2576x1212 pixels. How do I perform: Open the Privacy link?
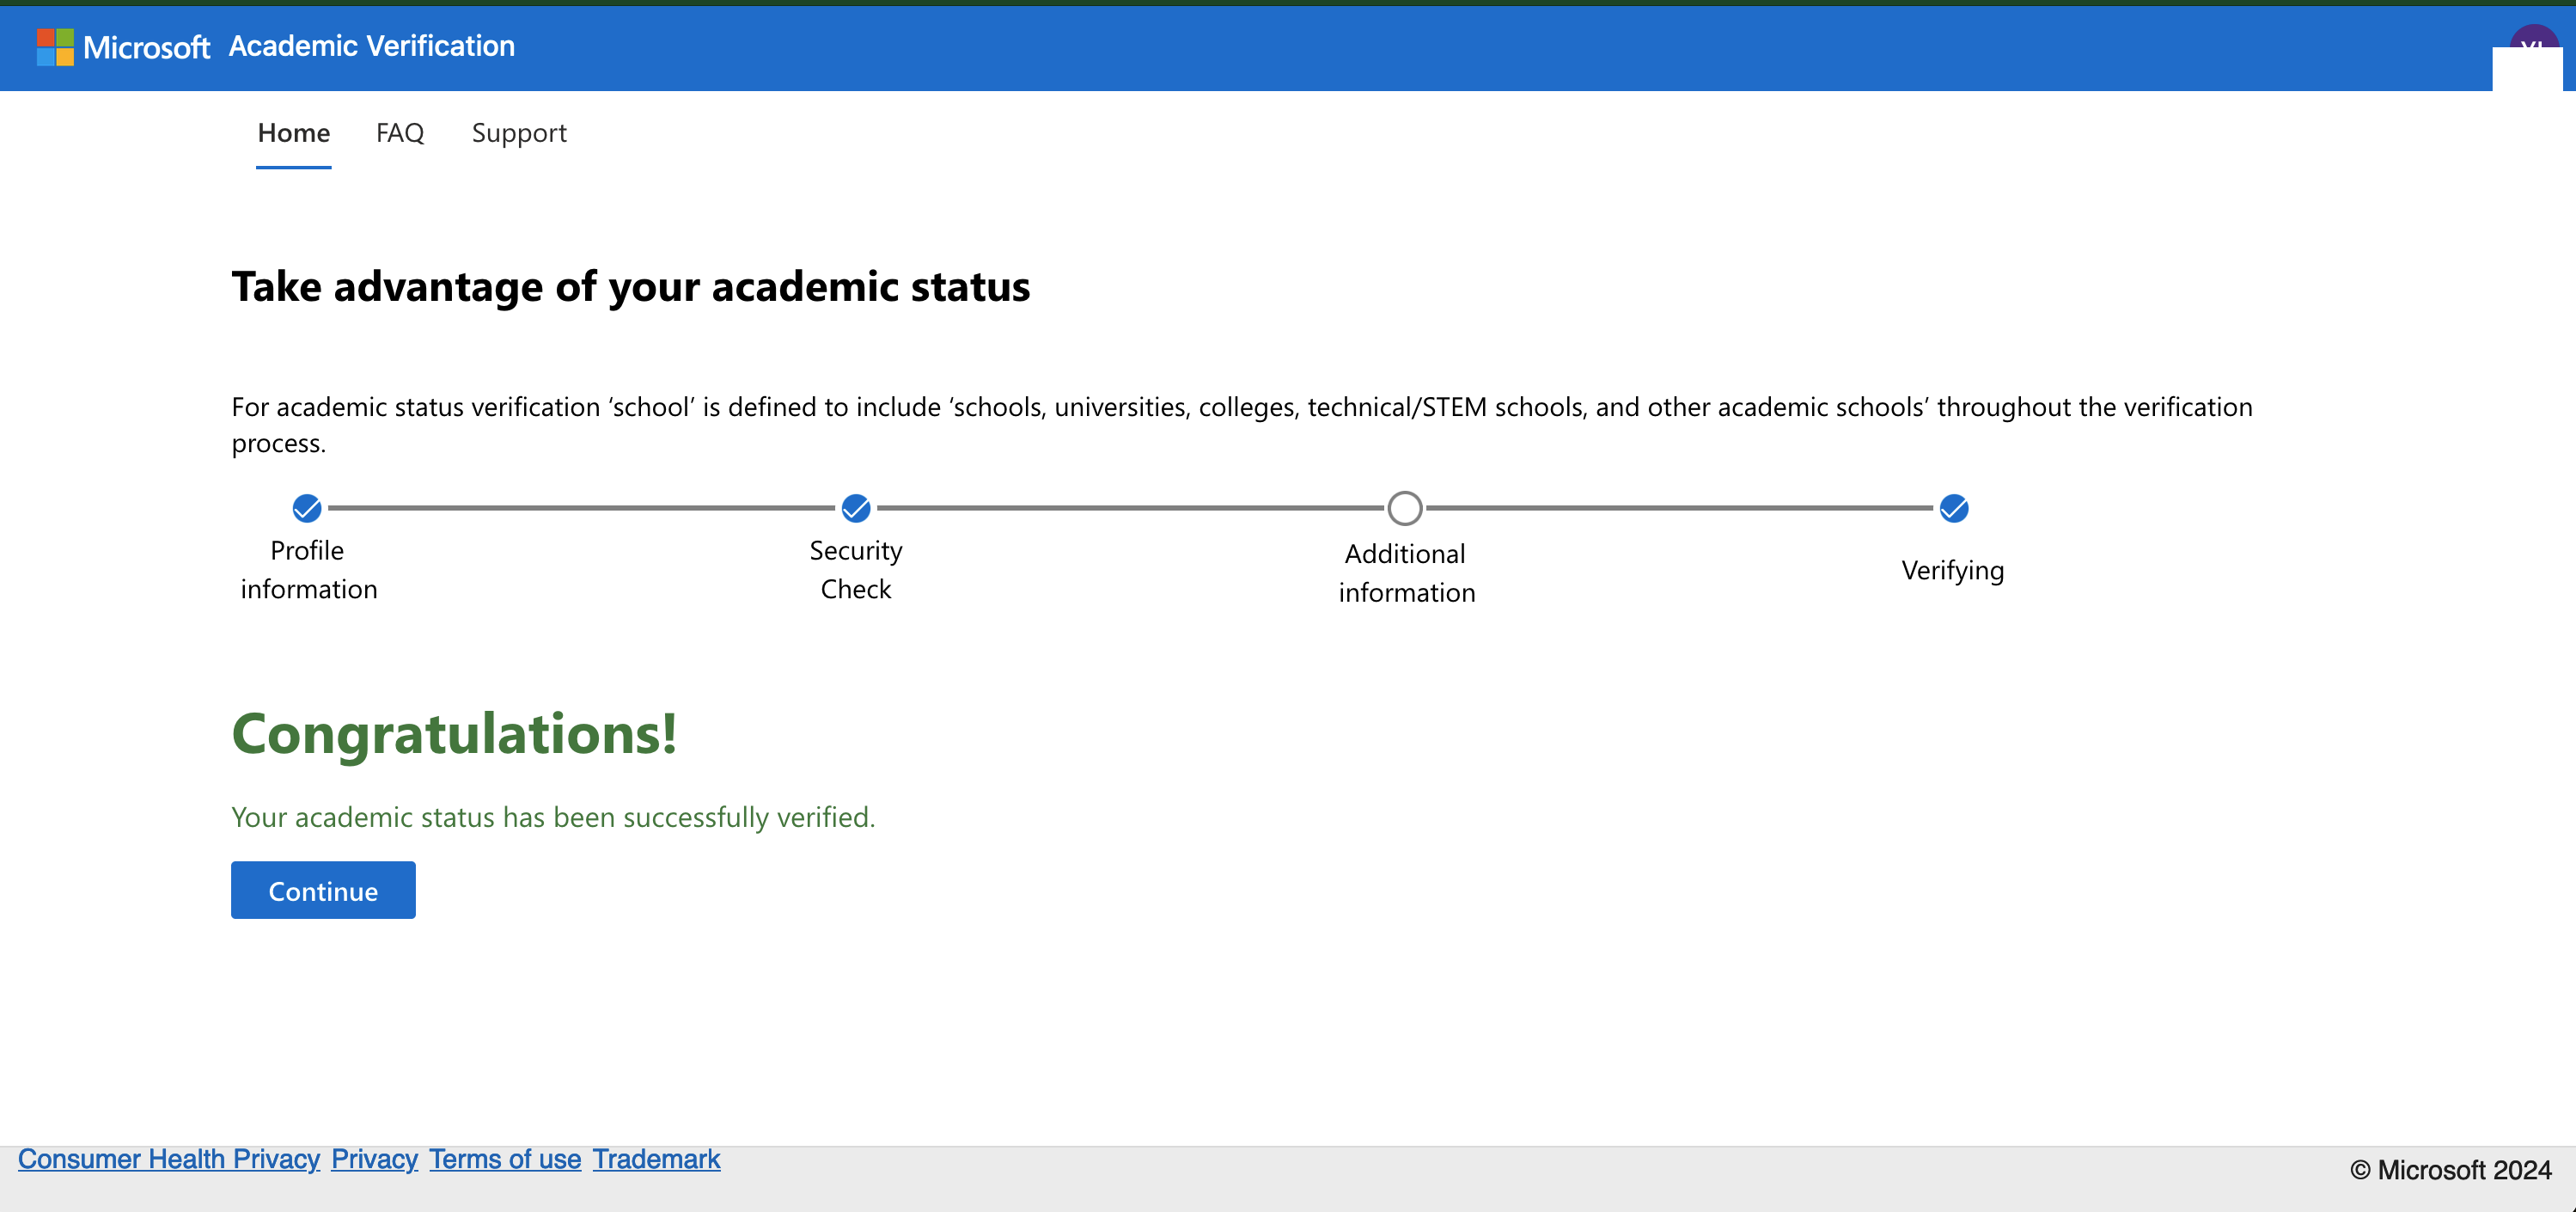pyautogui.click(x=373, y=1159)
